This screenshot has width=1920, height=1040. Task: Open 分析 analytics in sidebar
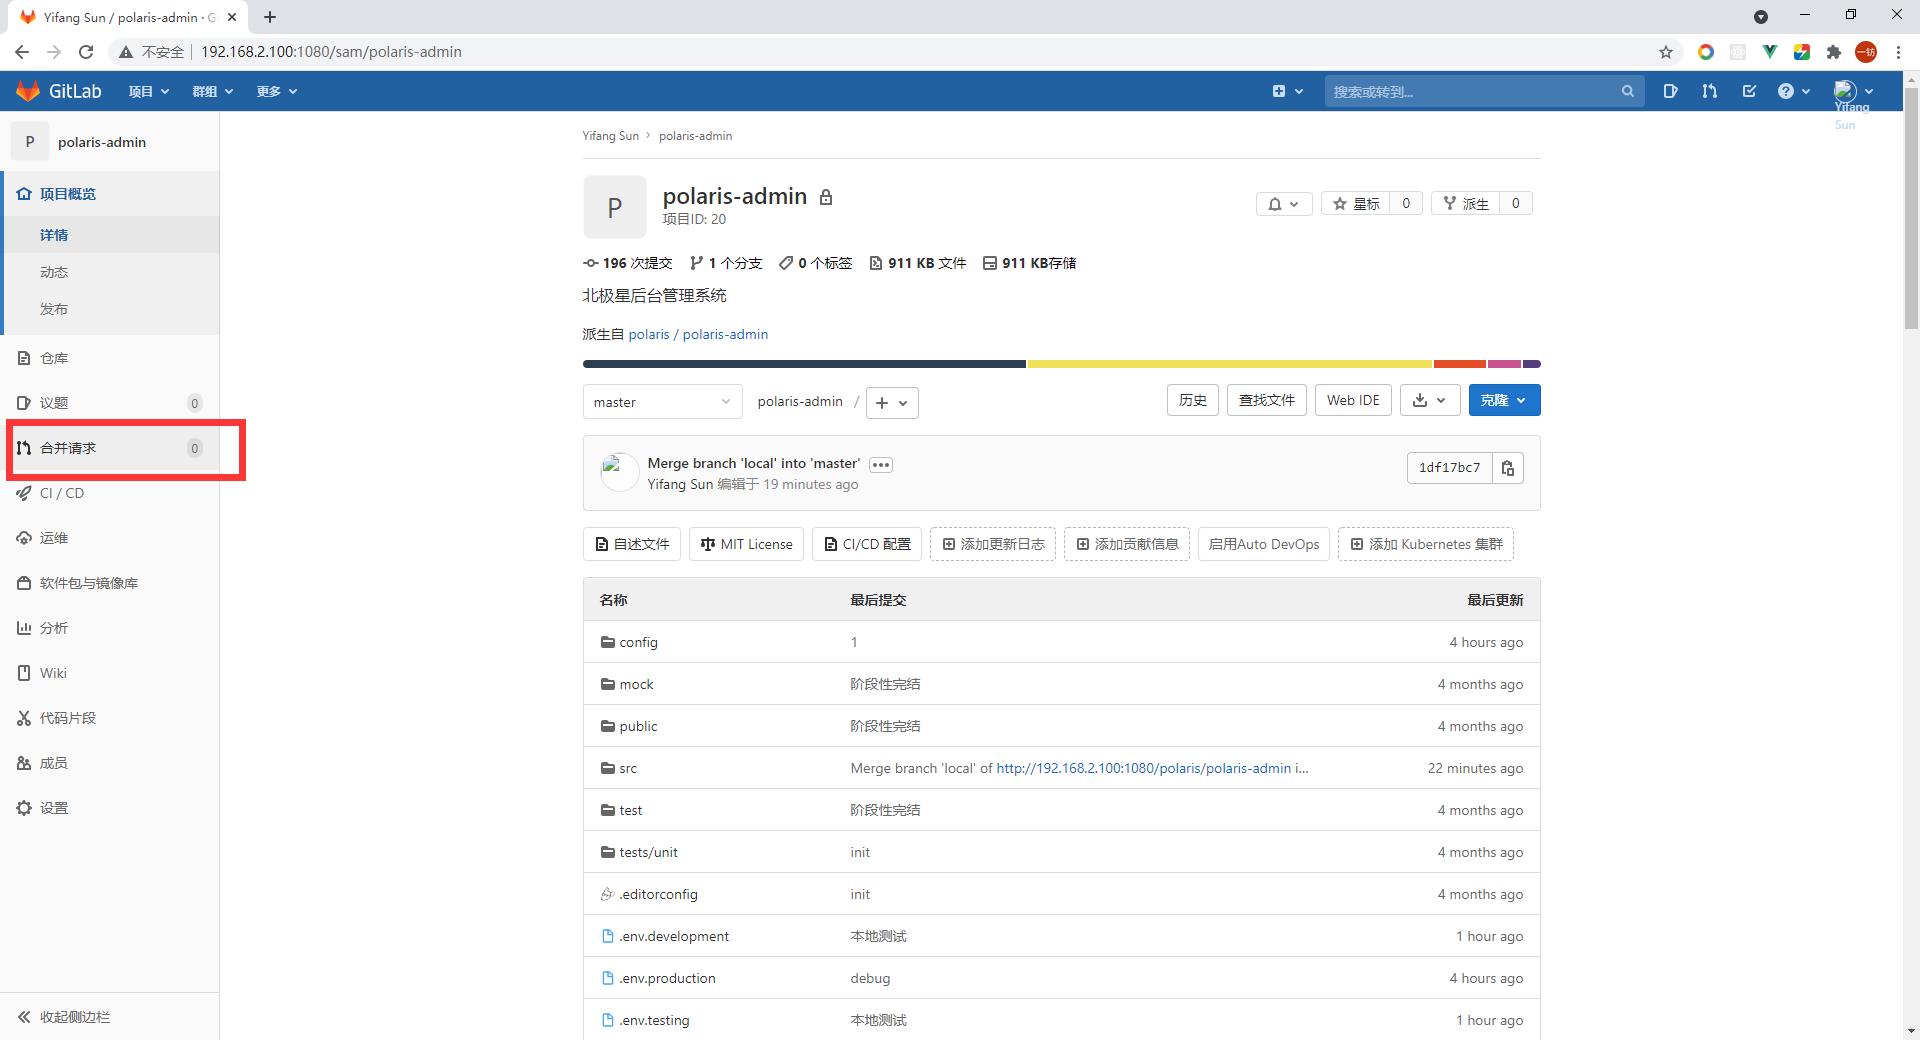coord(110,628)
